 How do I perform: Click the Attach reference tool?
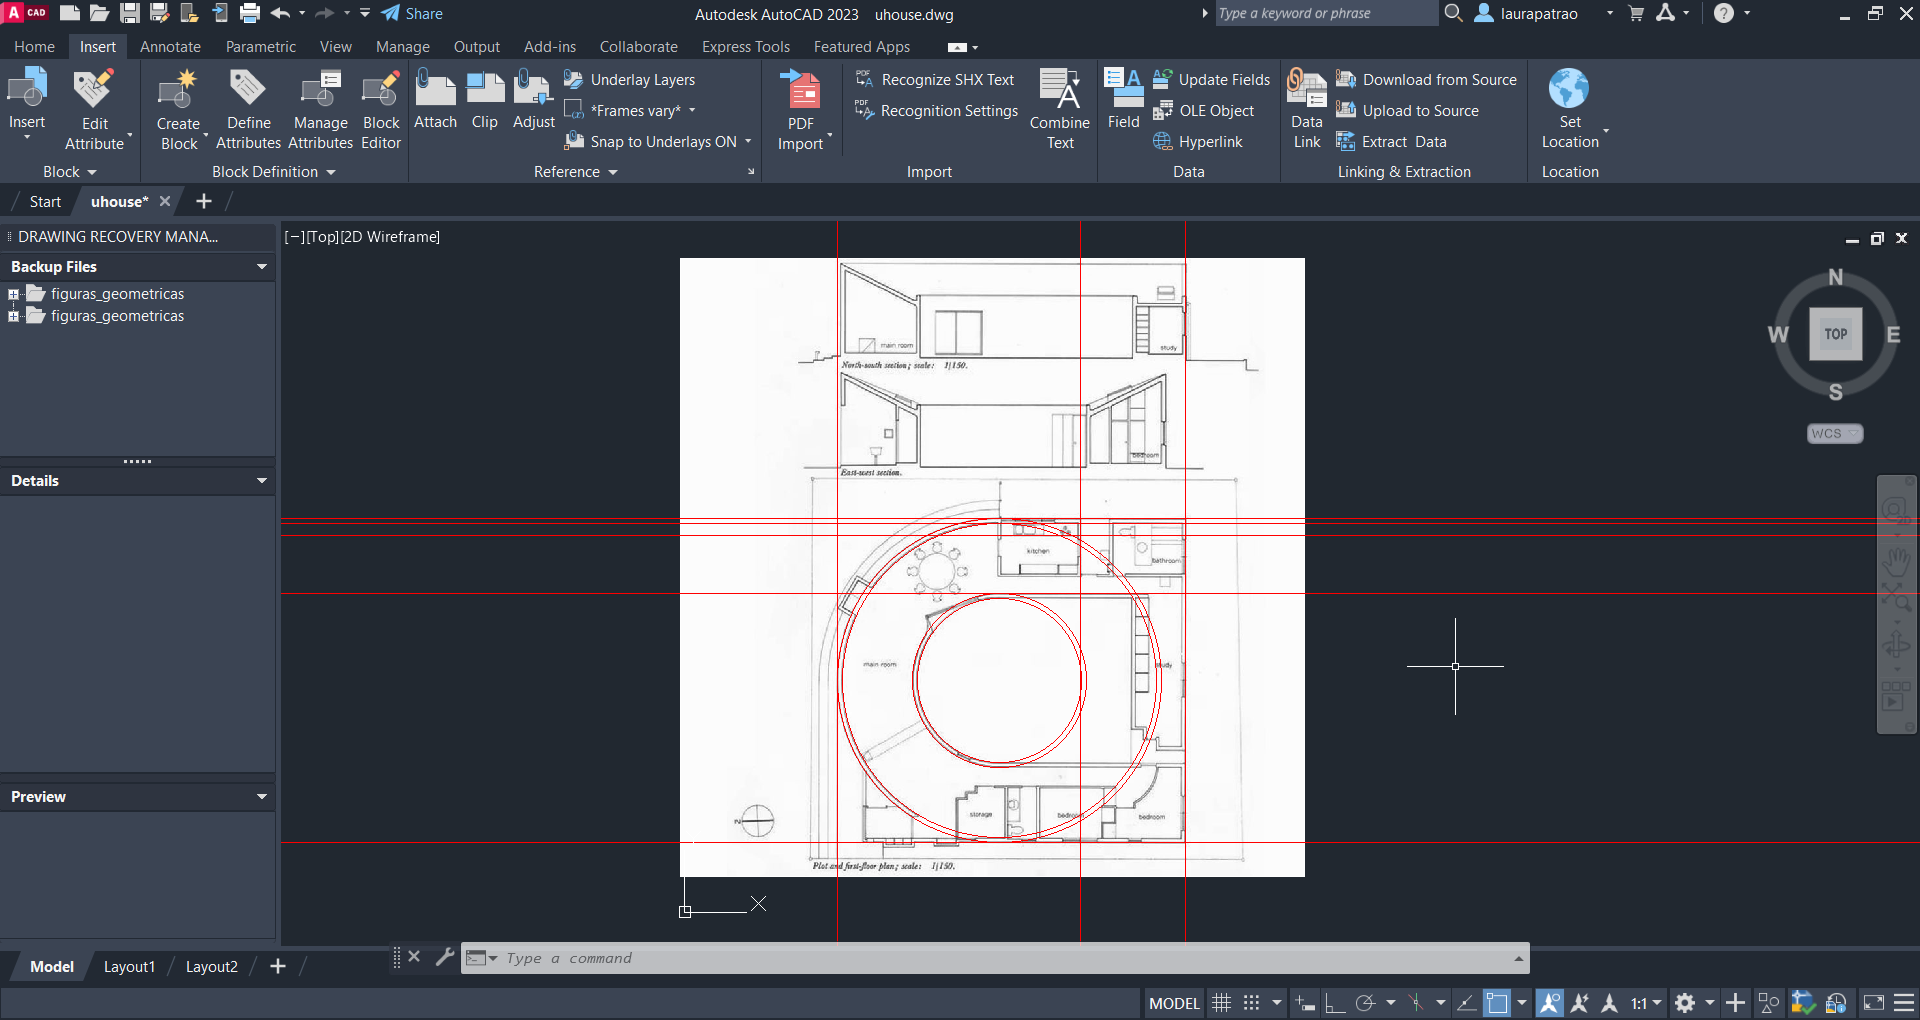coord(435,98)
